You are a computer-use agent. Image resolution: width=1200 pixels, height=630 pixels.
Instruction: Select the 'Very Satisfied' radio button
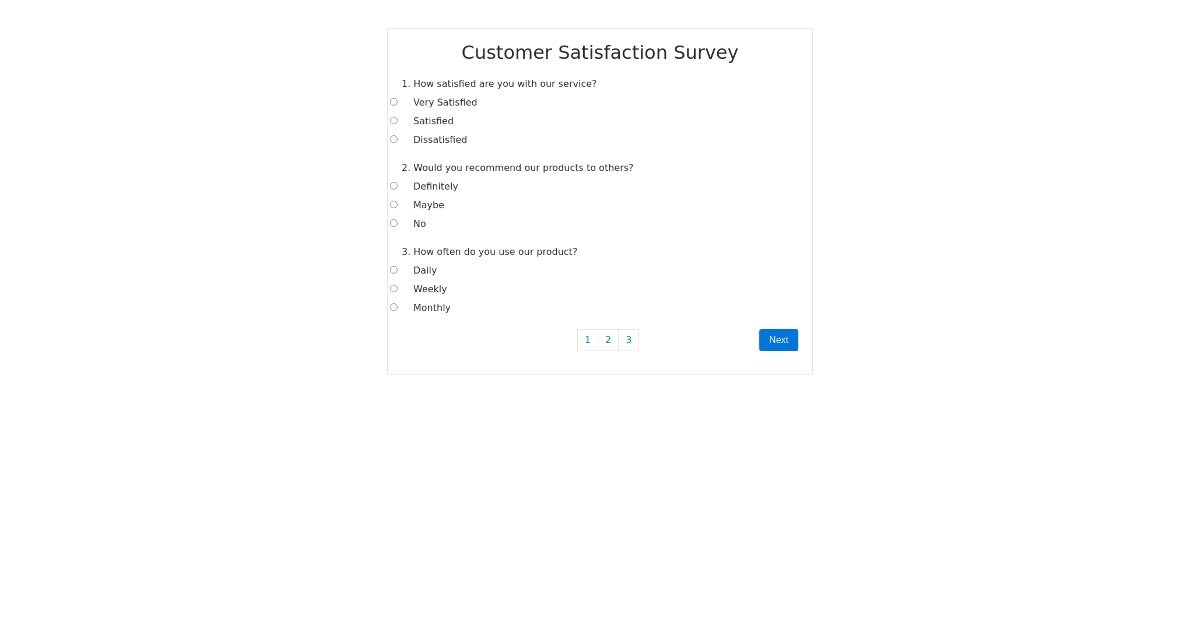(x=393, y=101)
